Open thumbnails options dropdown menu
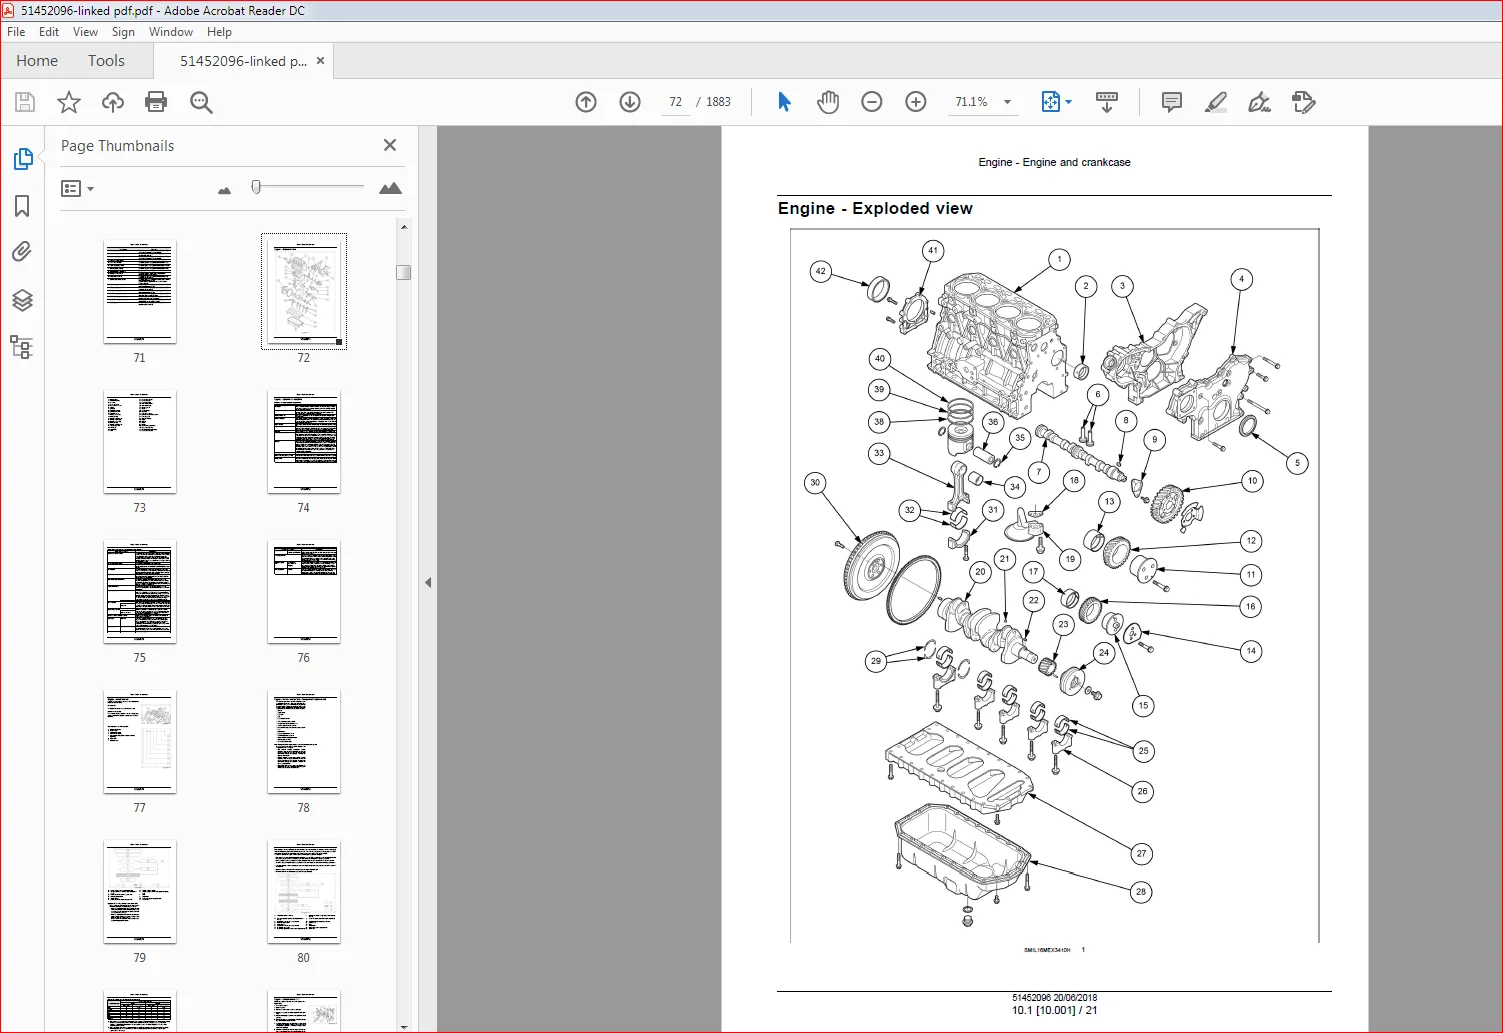 pos(77,188)
